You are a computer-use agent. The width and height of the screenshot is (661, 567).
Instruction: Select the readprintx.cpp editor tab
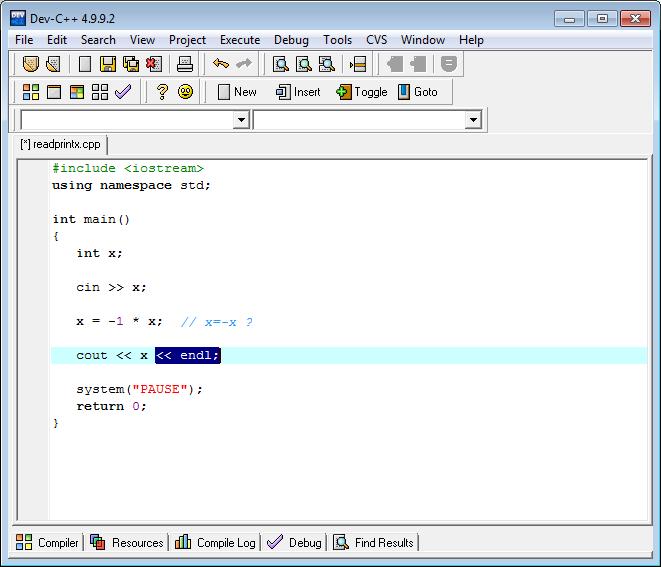coord(60,144)
